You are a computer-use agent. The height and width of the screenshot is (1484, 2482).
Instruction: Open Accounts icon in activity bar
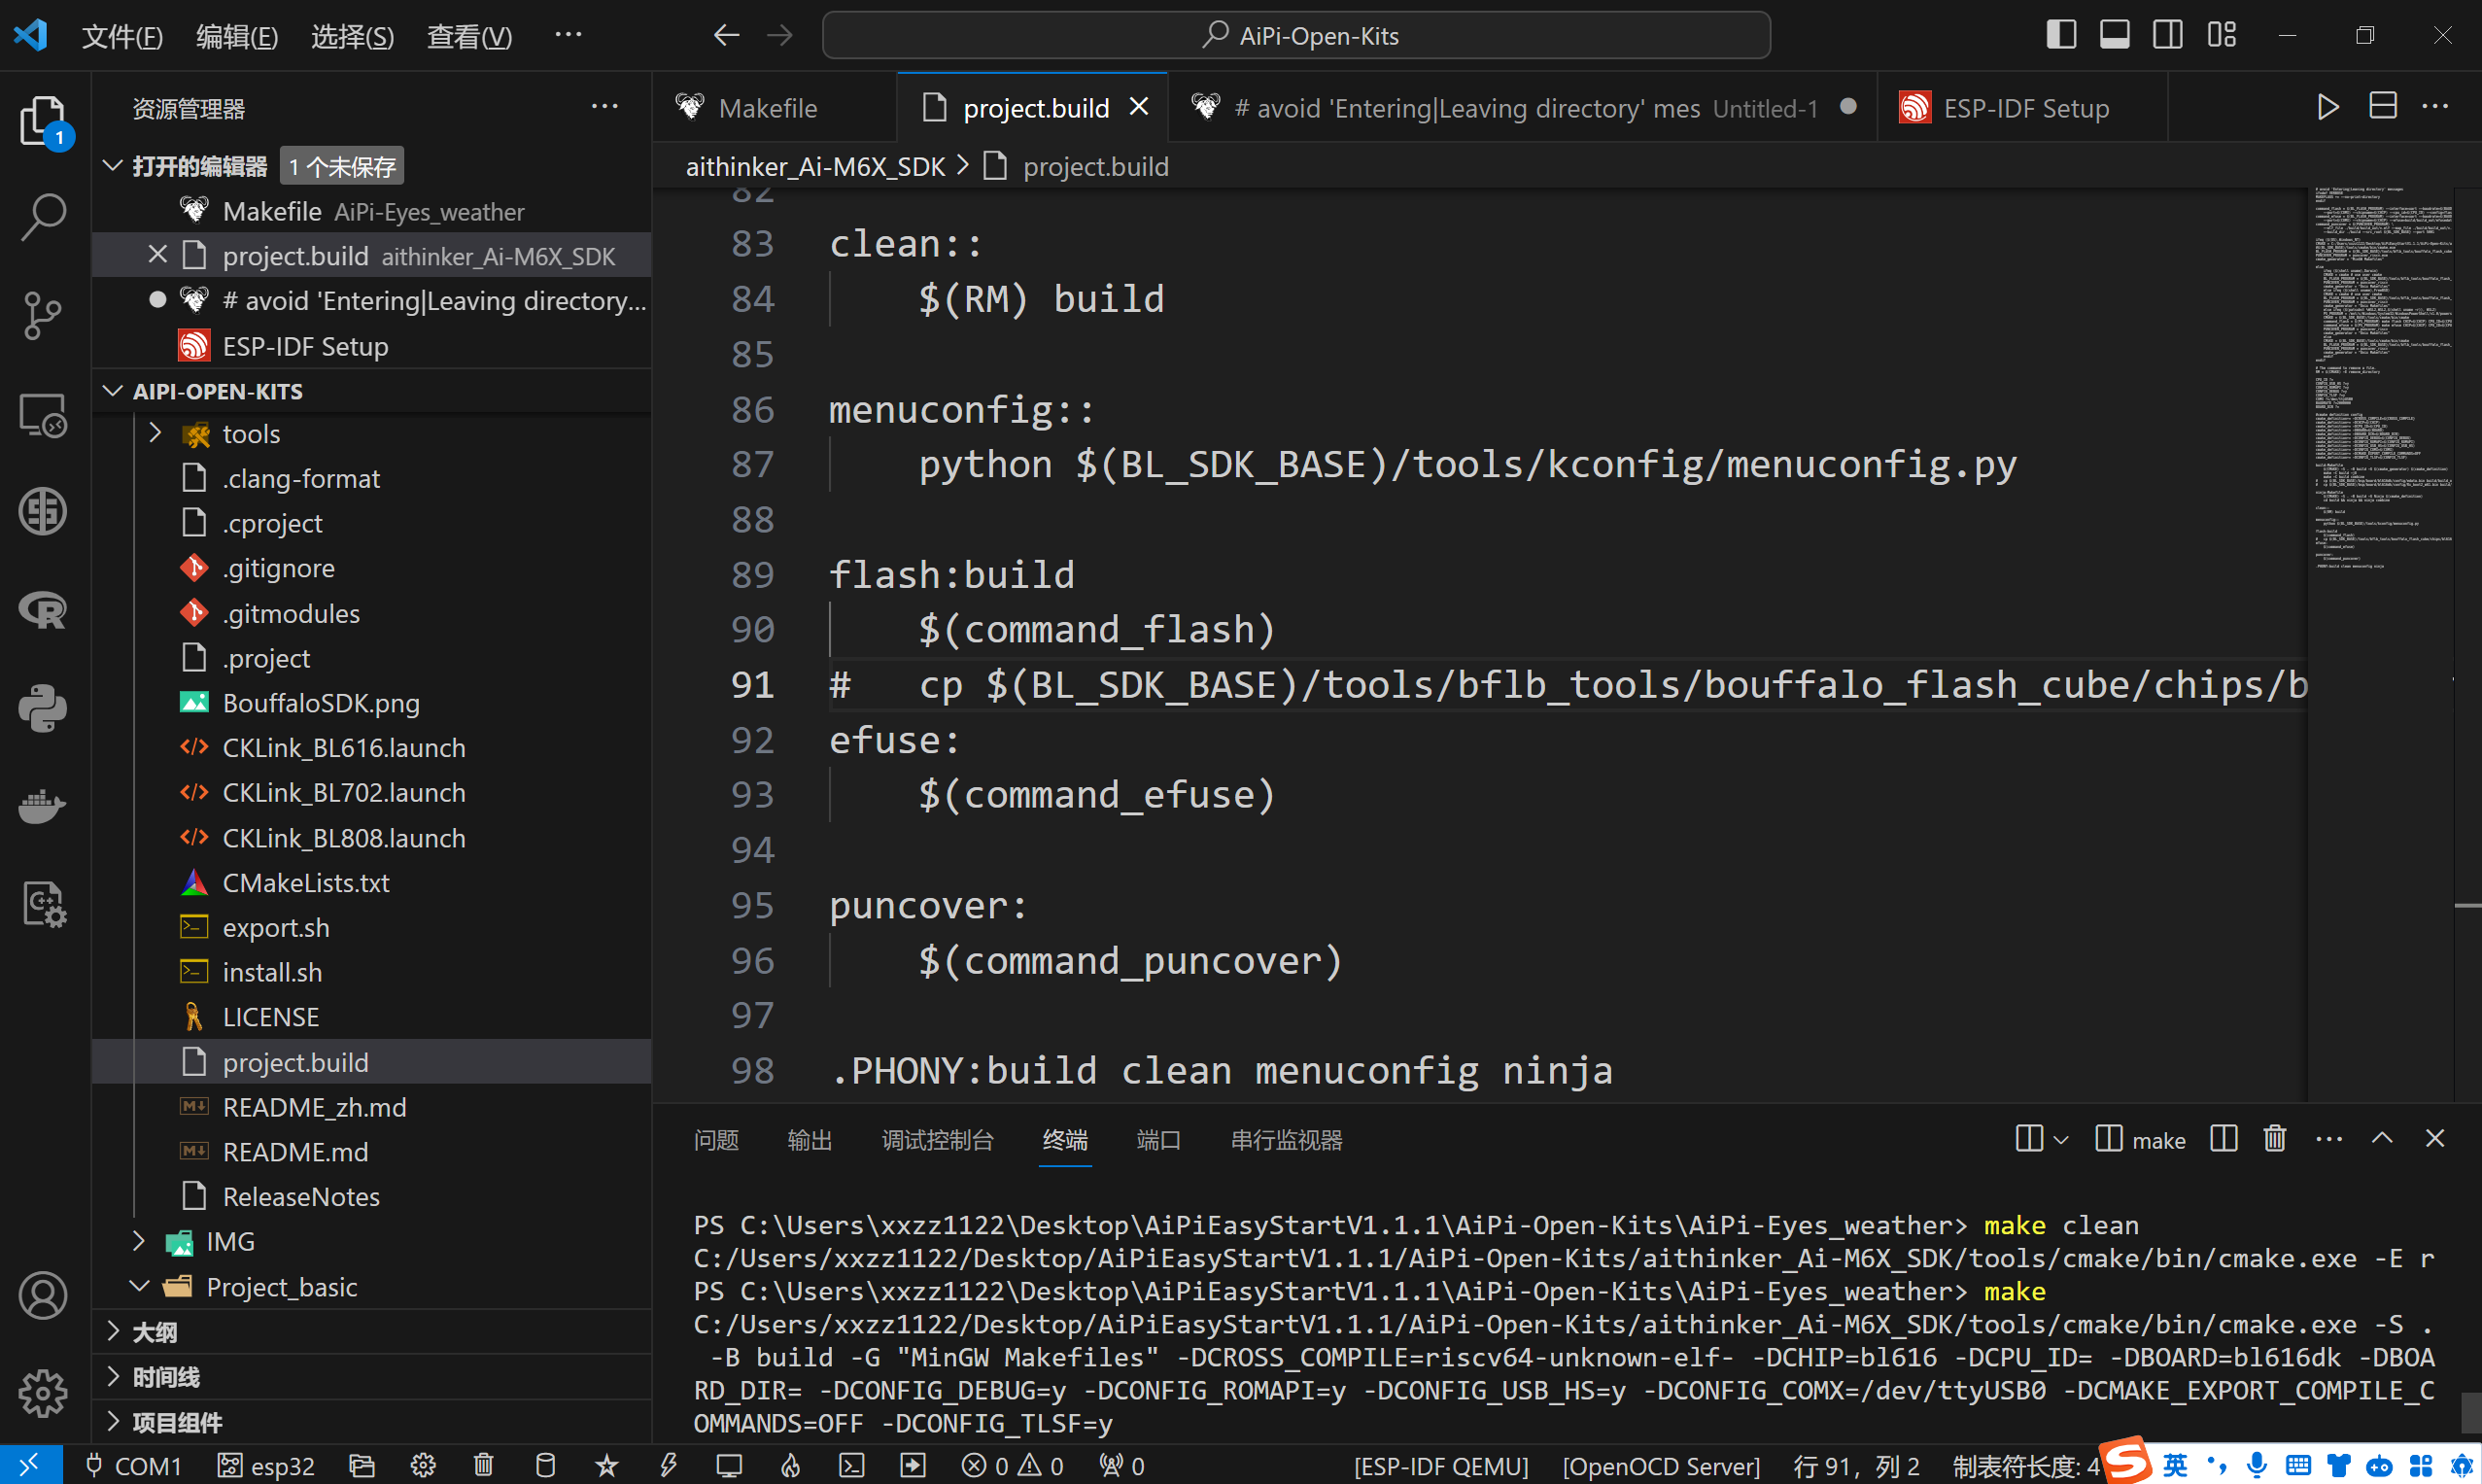tap(43, 1296)
